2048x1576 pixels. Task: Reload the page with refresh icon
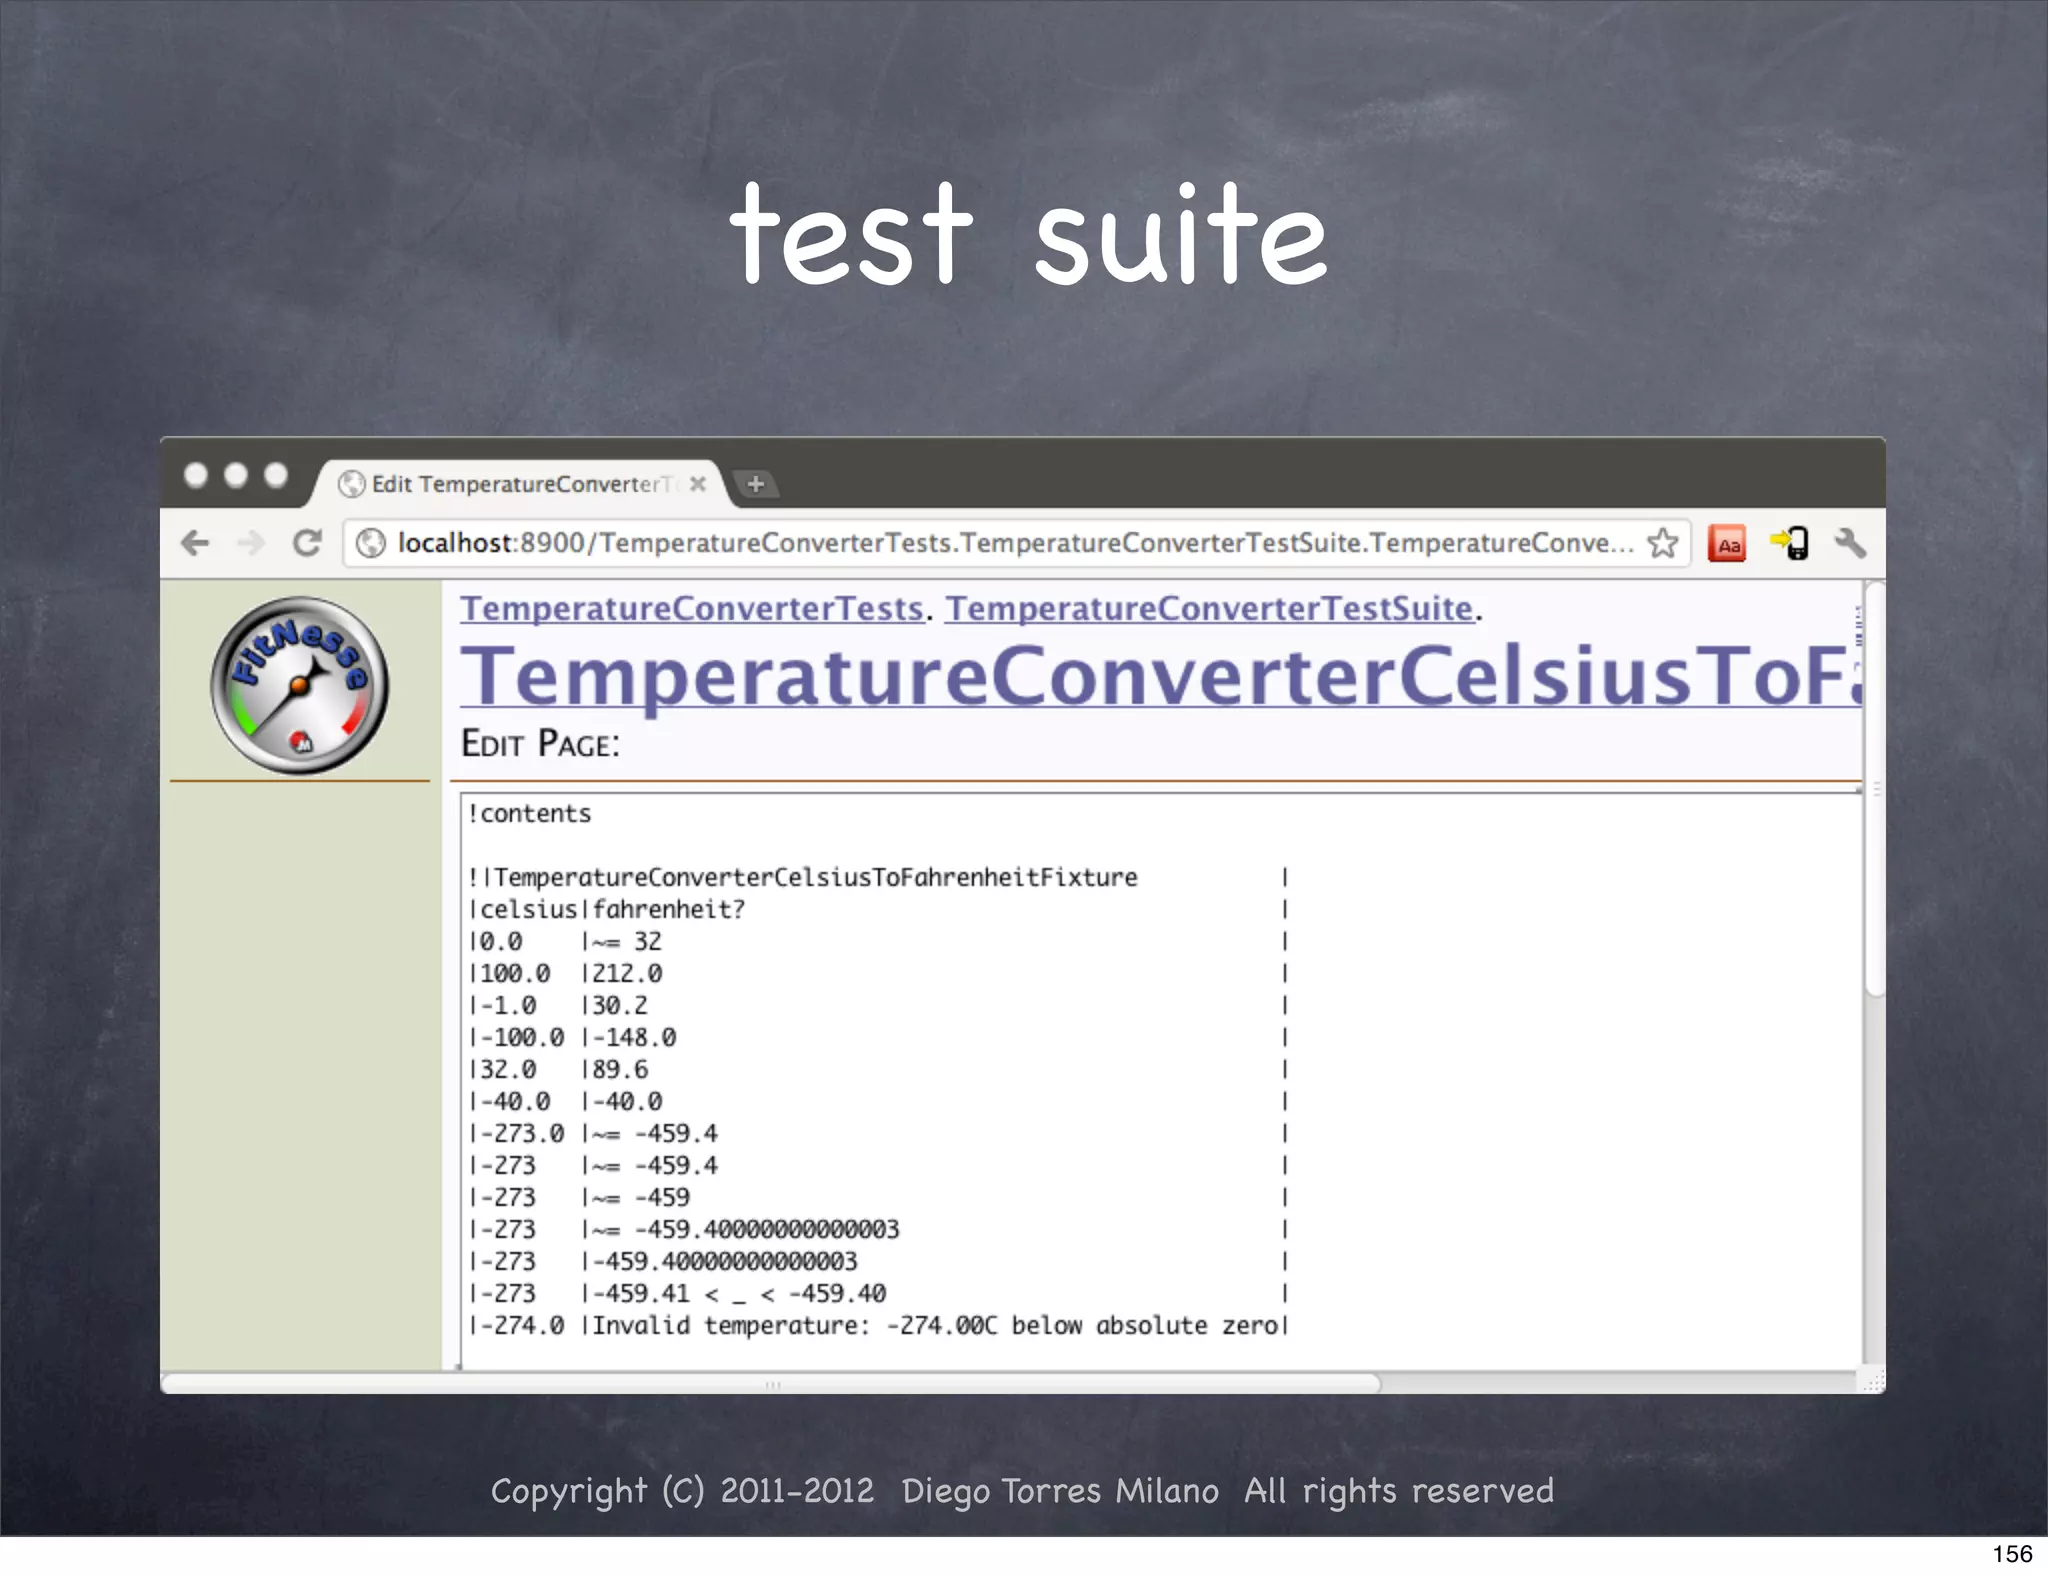[x=307, y=543]
